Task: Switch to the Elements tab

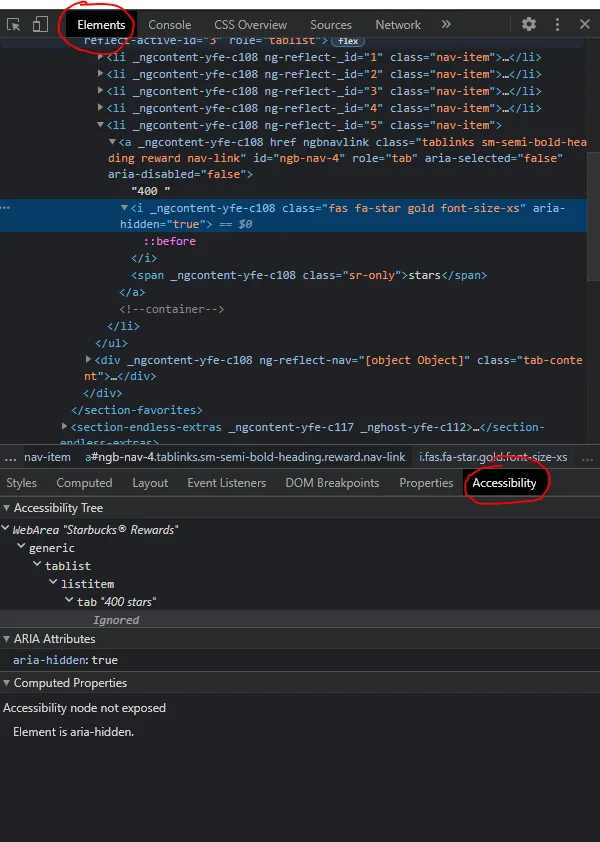Action: (x=101, y=25)
